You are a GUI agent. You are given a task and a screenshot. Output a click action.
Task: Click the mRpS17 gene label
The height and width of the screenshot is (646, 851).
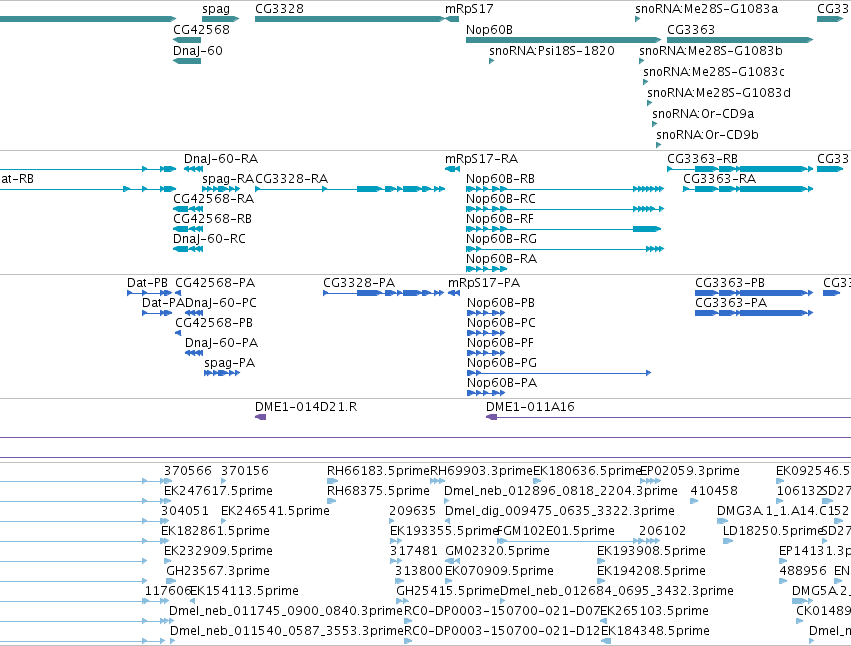click(x=469, y=9)
